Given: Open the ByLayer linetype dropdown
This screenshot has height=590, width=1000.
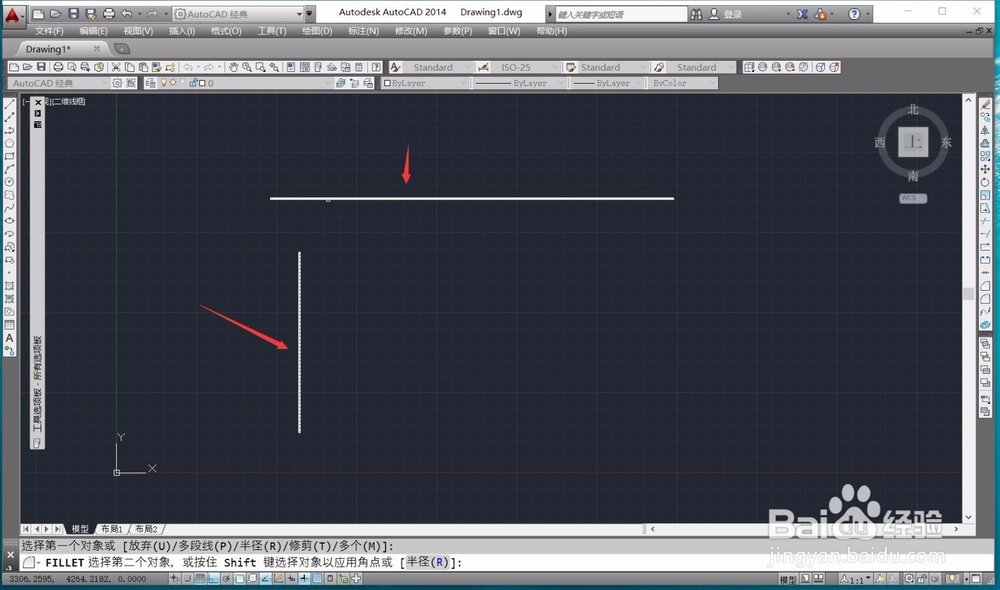Looking at the screenshot, I should click(x=519, y=83).
